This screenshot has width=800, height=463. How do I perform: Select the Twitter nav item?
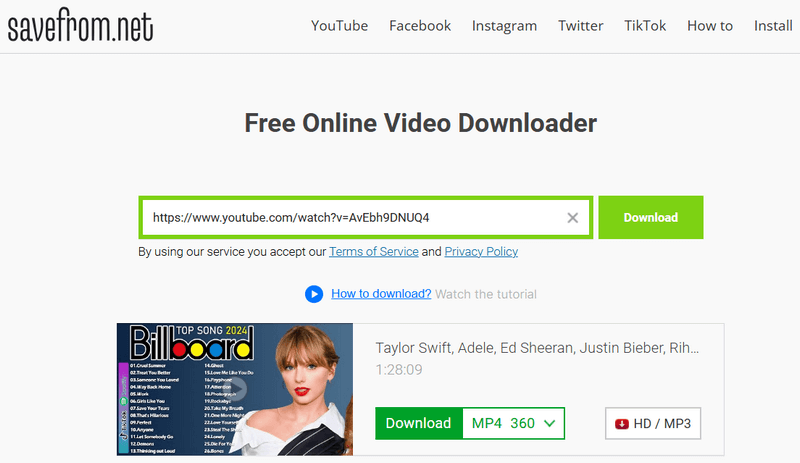coord(581,26)
